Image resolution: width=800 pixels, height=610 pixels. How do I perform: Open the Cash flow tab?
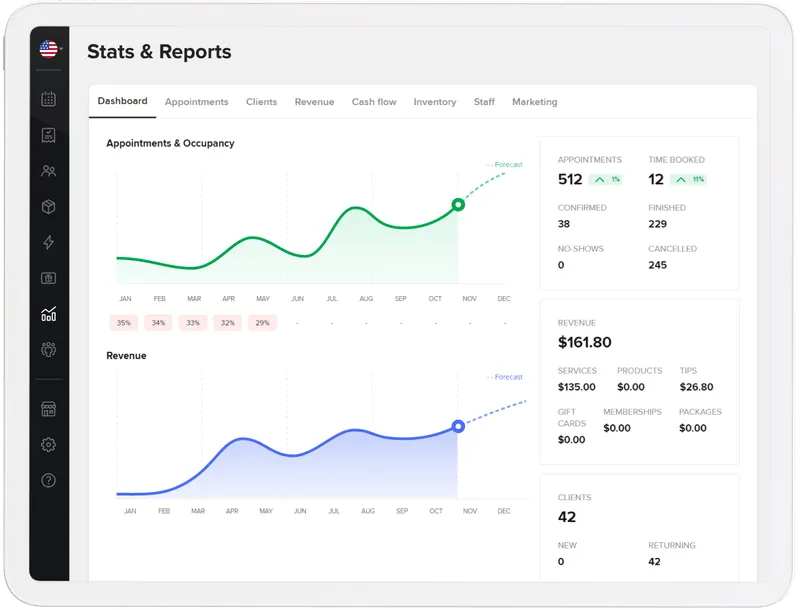tap(374, 101)
